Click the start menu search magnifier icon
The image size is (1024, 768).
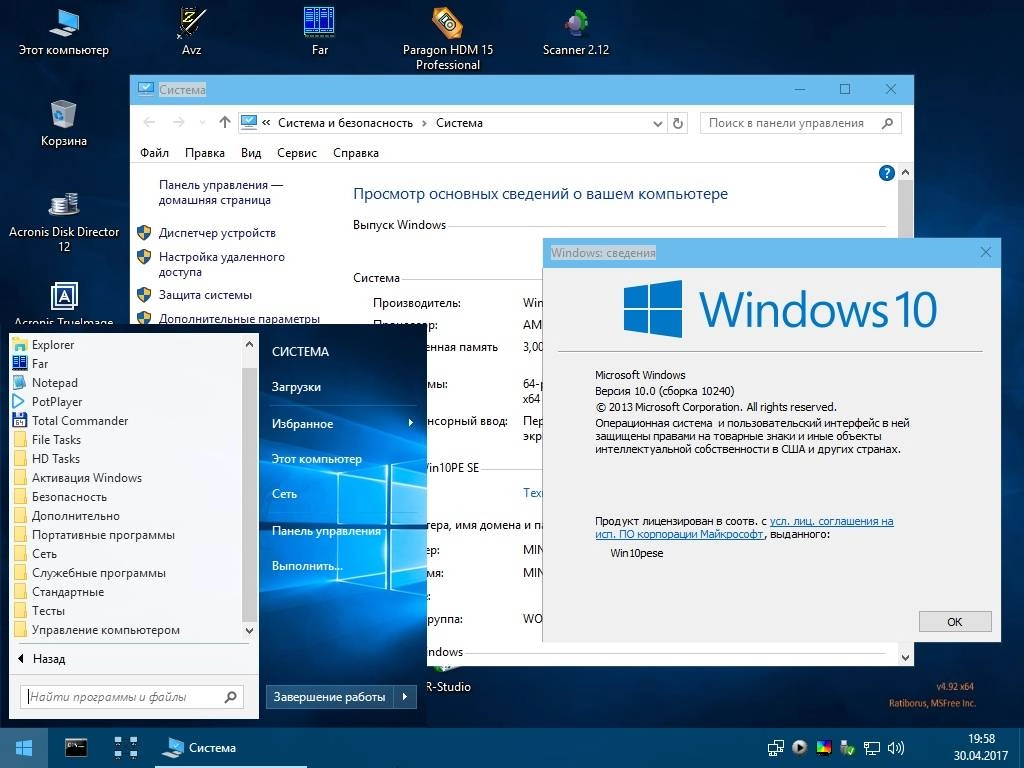pos(231,697)
